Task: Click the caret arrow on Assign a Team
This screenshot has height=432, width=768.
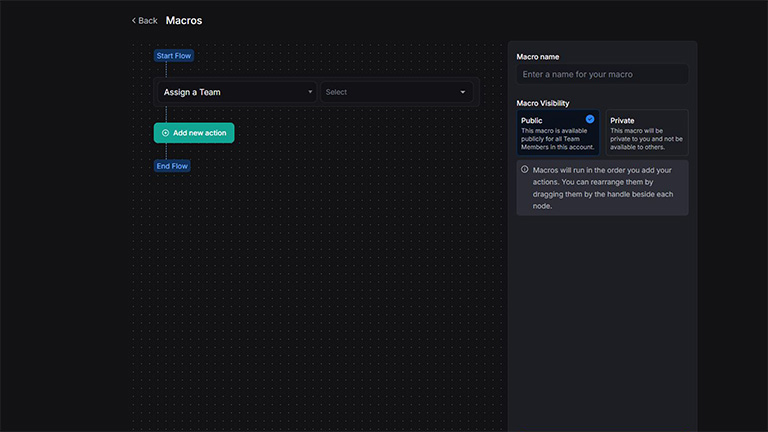Action: click(310, 92)
